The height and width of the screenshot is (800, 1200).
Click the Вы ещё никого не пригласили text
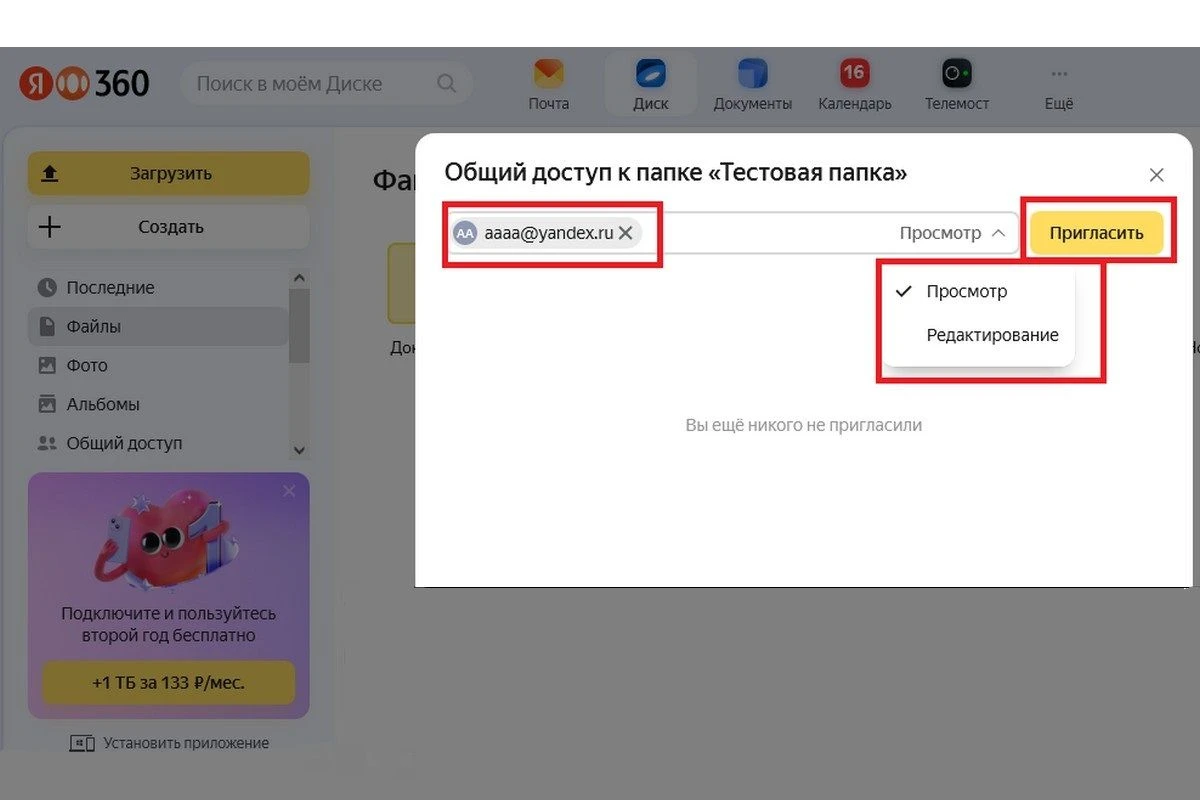pyautogui.click(x=804, y=425)
